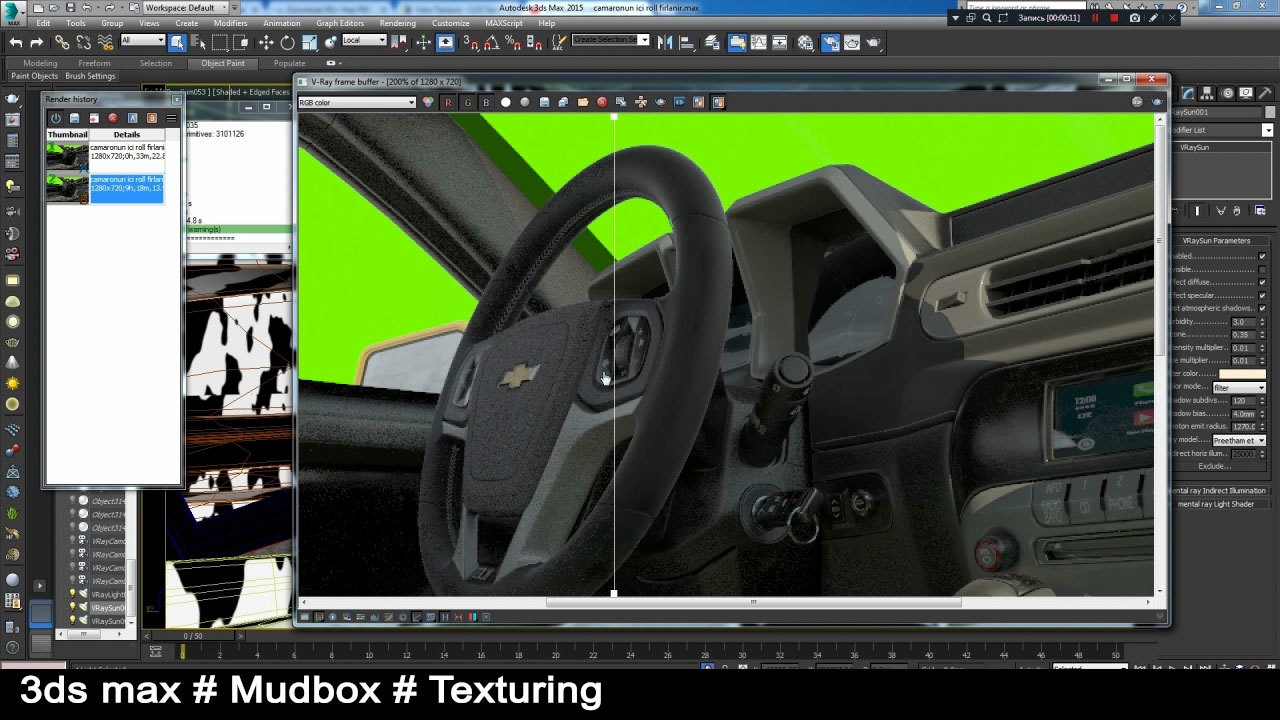Select the Unlink Selection tool
1280x720 pixels.
coord(84,42)
